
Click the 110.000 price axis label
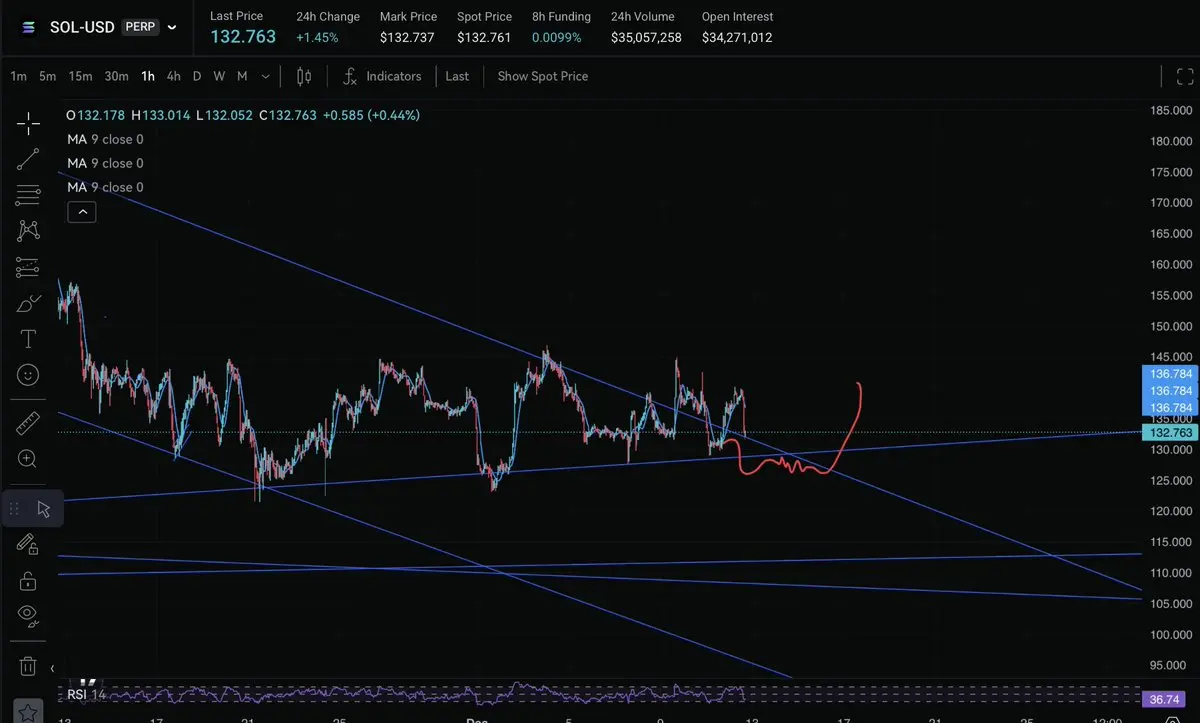(x=1172, y=573)
